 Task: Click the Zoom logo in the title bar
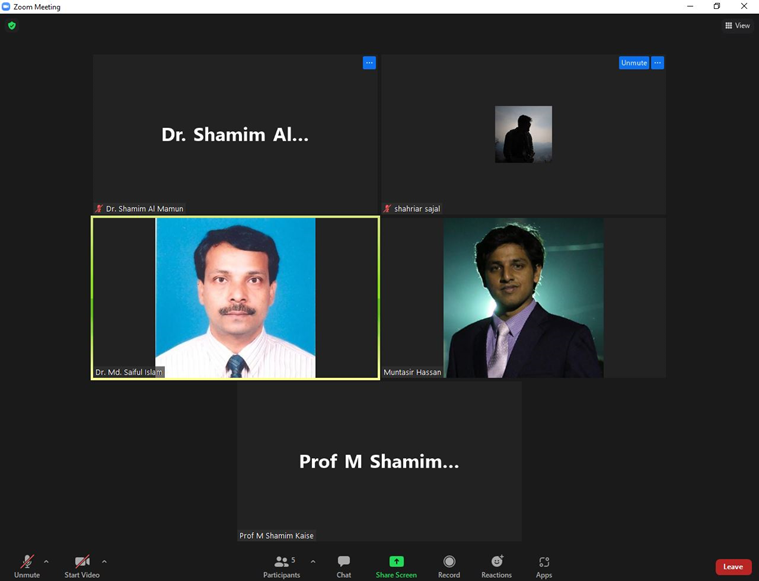pos(6,6)
